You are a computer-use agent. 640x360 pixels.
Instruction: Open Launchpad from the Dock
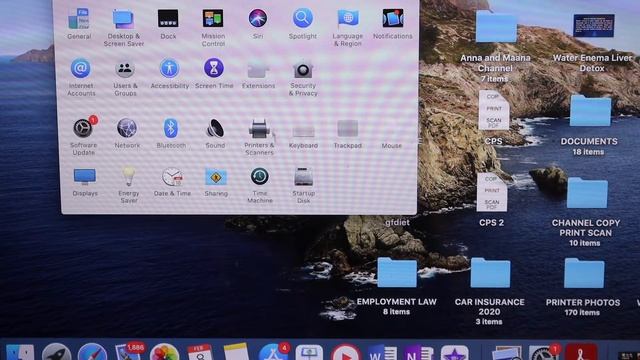click(56, 352)
